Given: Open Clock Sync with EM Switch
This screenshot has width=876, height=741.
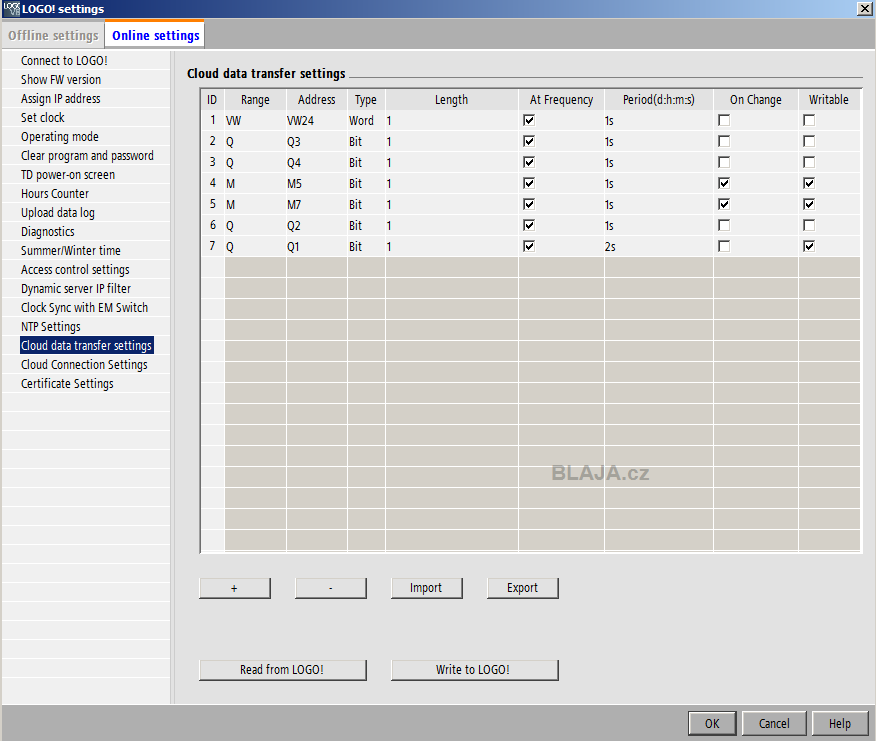Looking at the screenshot, I should click(84, 307).
